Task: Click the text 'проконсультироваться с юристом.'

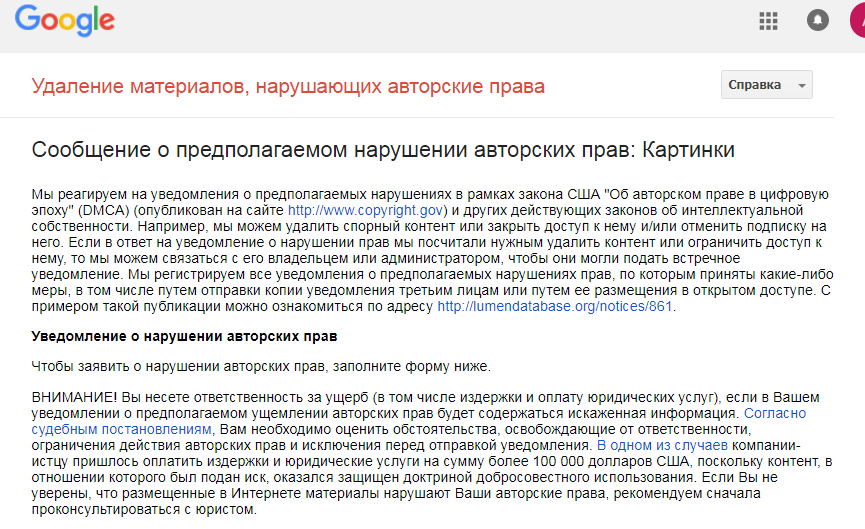Action: tap(144, 509)
